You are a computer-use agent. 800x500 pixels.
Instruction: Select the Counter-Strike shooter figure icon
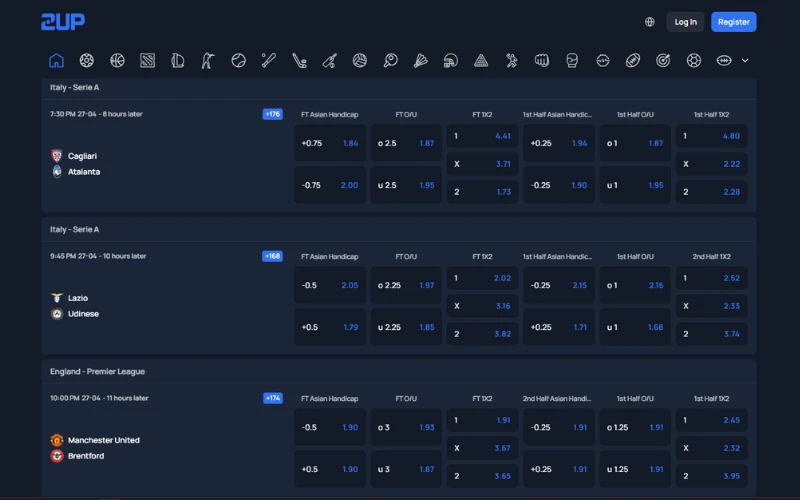point(208,60)
